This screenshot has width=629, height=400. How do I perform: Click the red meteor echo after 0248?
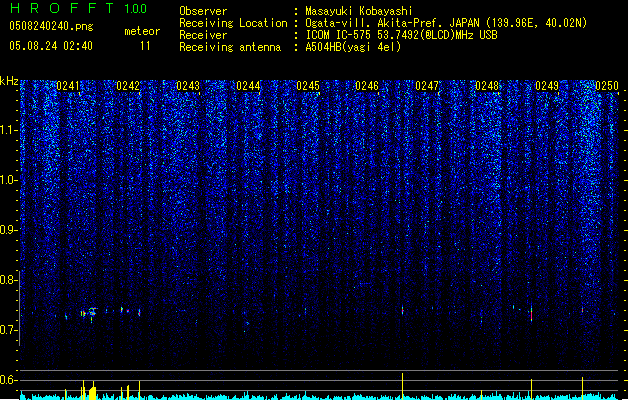(x=532, y=314)
